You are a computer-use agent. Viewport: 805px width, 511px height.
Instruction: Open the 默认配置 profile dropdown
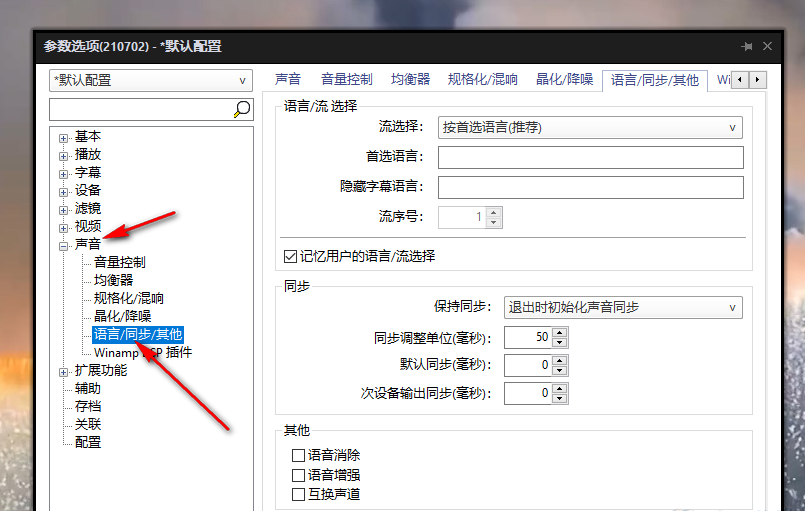(x=150, y=80)
